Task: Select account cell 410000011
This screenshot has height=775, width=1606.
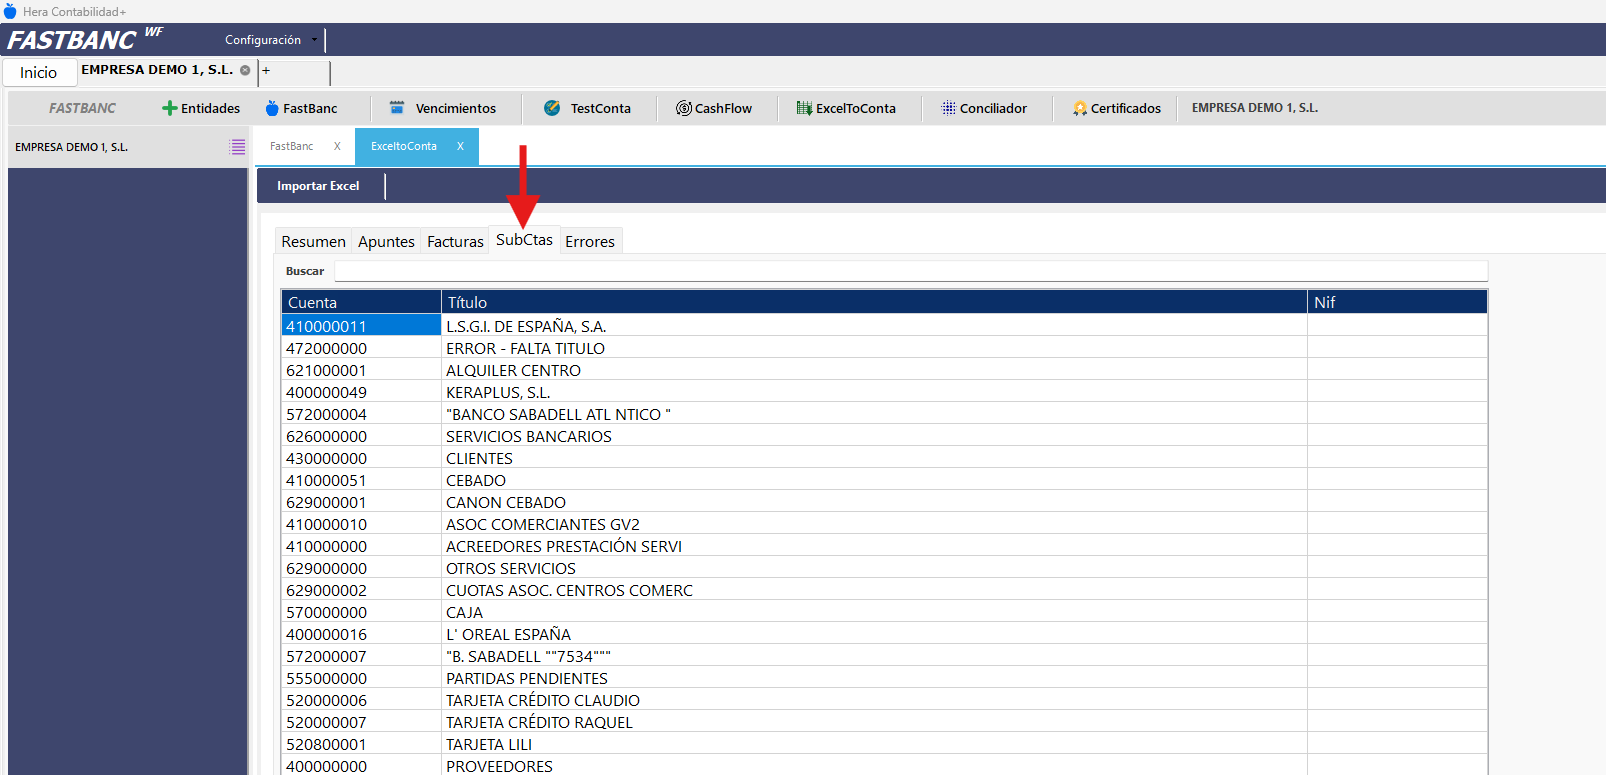Action: click(x=361, y=326)
